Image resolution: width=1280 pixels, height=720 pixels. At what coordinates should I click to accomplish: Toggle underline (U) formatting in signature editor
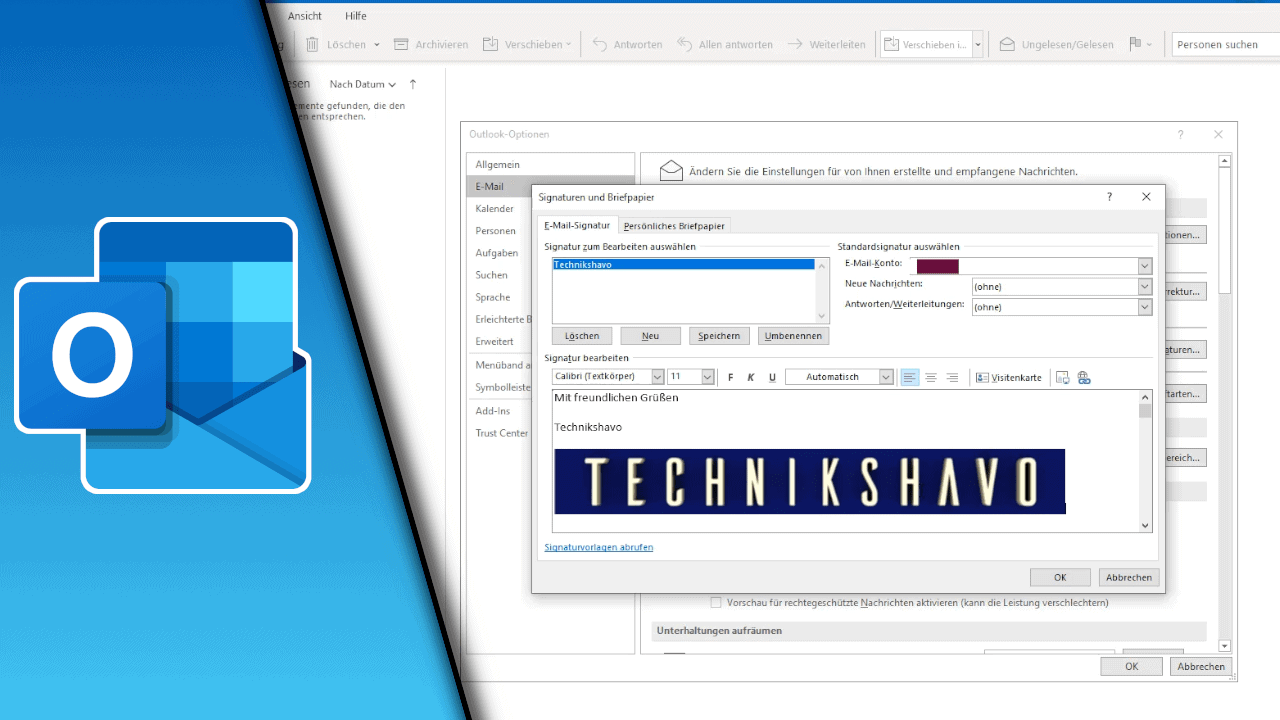pos(772,377)
